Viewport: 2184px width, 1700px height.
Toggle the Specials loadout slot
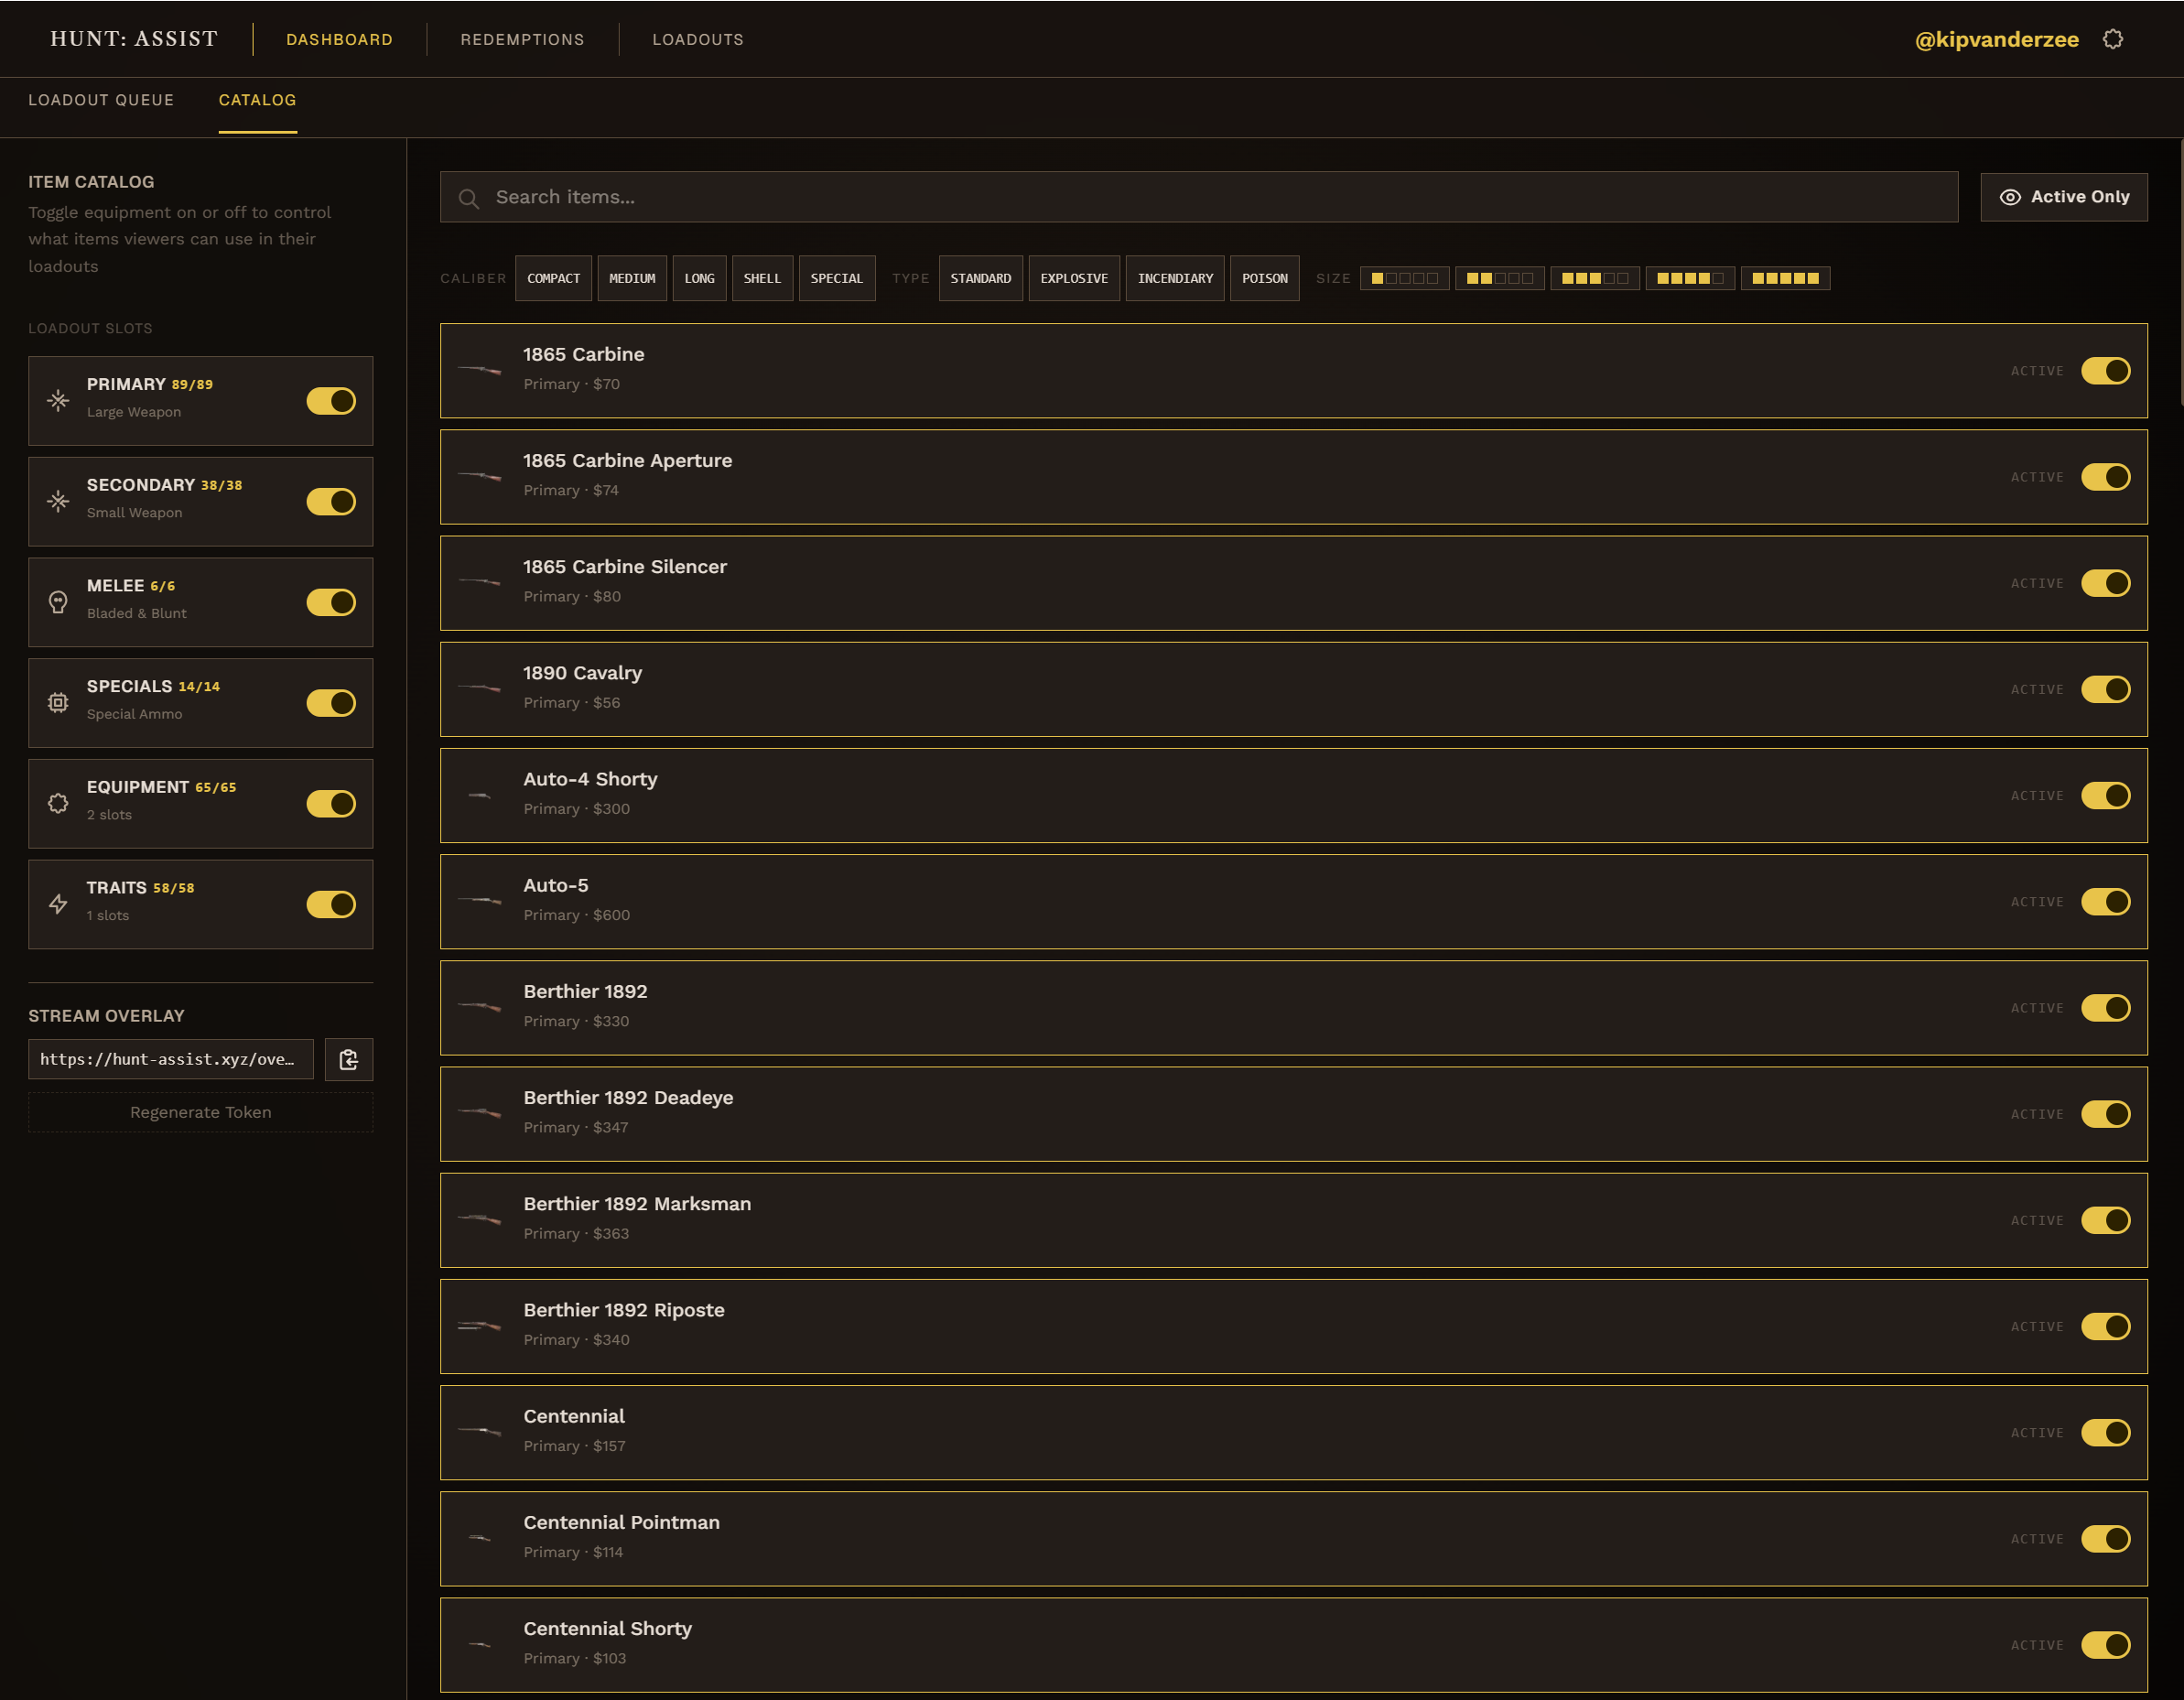click(331, 703)
